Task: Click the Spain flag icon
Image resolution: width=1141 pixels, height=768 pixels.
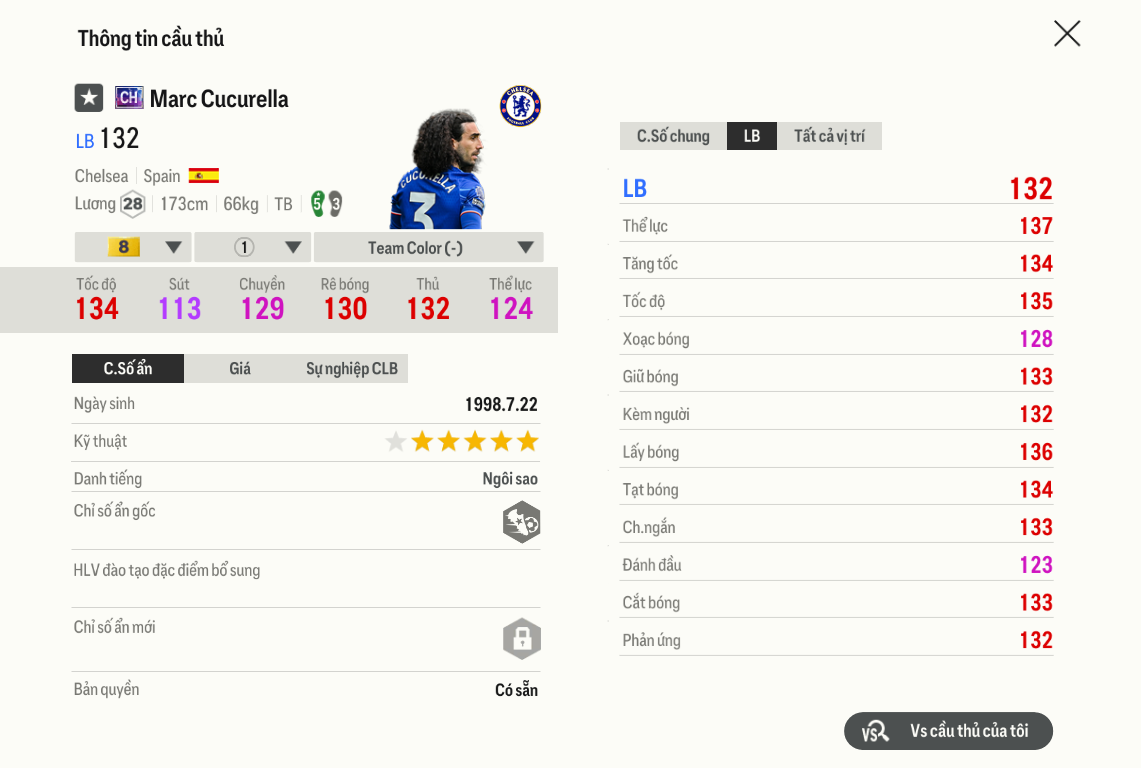Action: click(x=204, y=175)
